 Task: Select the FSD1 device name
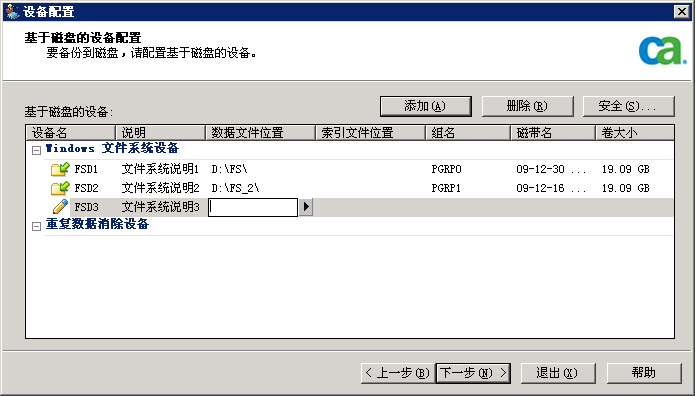[x=86, y=169]
